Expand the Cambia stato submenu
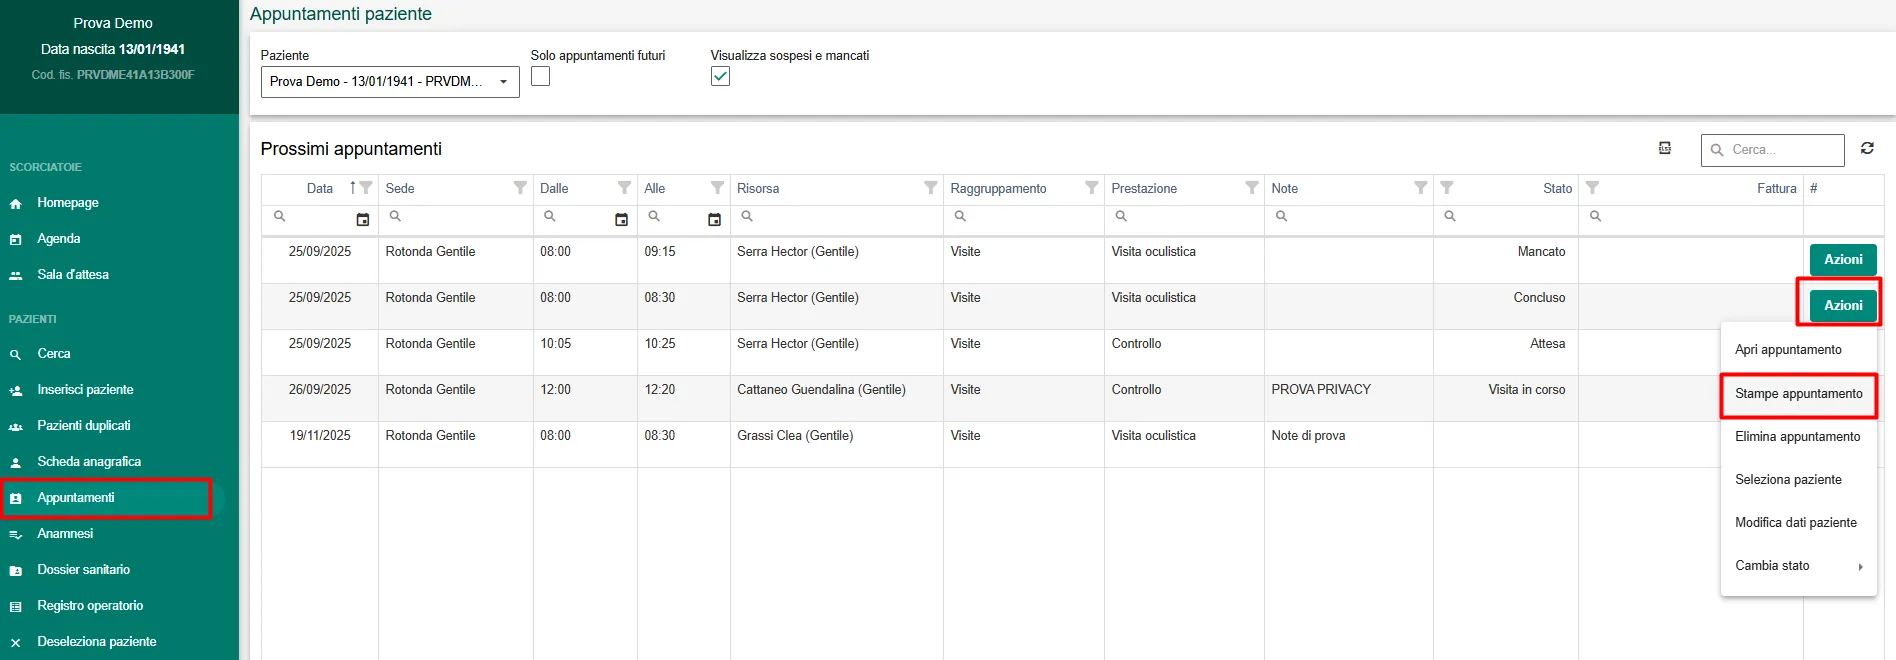Viewport: 1896px width, 660px height. point(1797,566)
